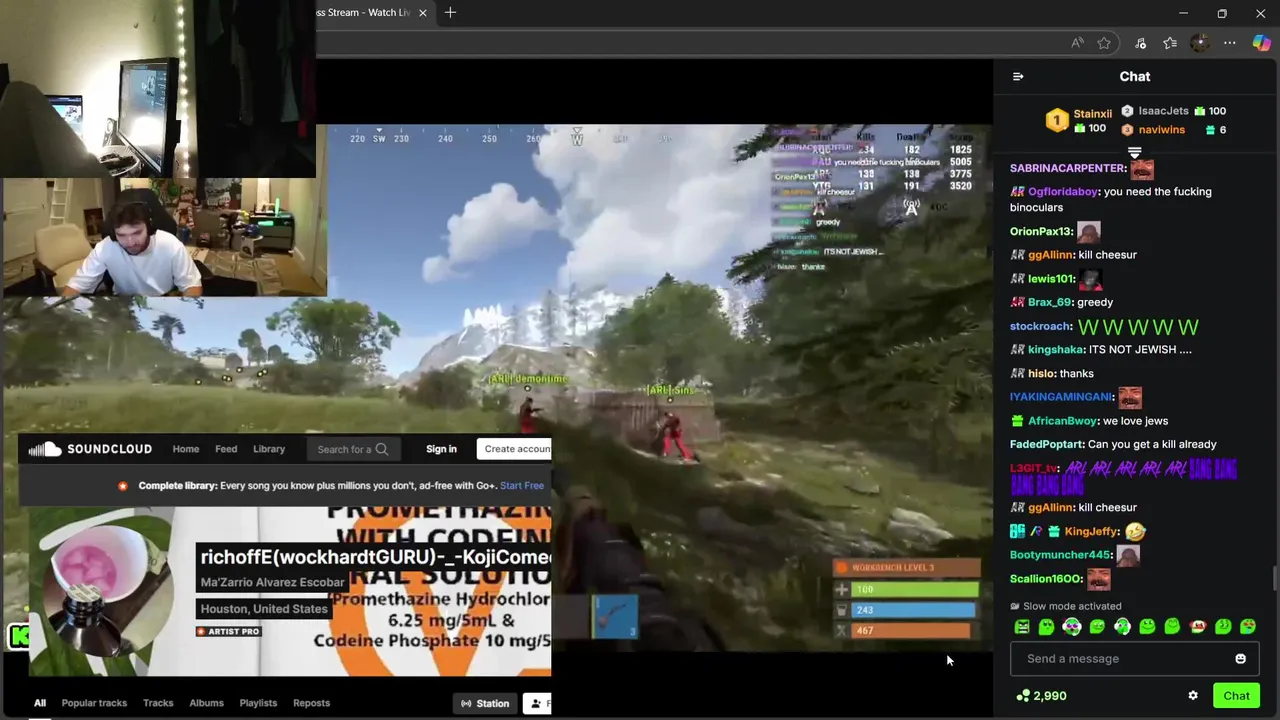1280x720 pixels.
Task: Open naviwins gifter profile
Action: [x=1161, y=130]
